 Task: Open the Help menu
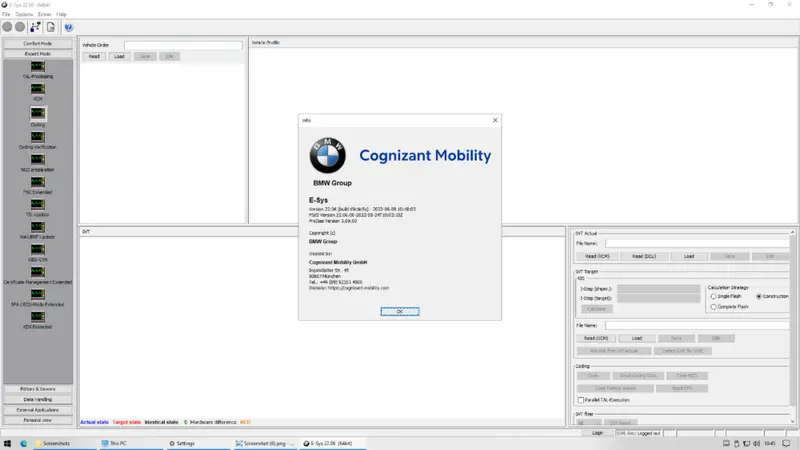pos(61,14)
